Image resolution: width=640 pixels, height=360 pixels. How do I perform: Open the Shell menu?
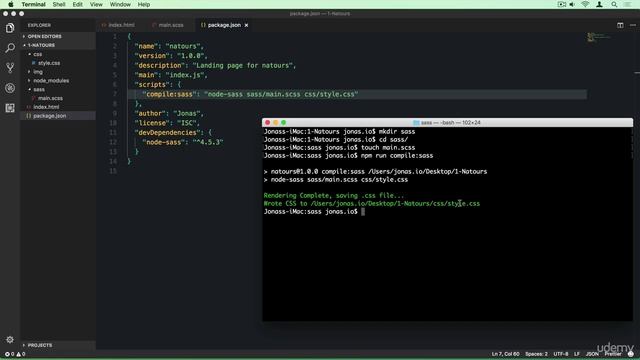(59, 4)
